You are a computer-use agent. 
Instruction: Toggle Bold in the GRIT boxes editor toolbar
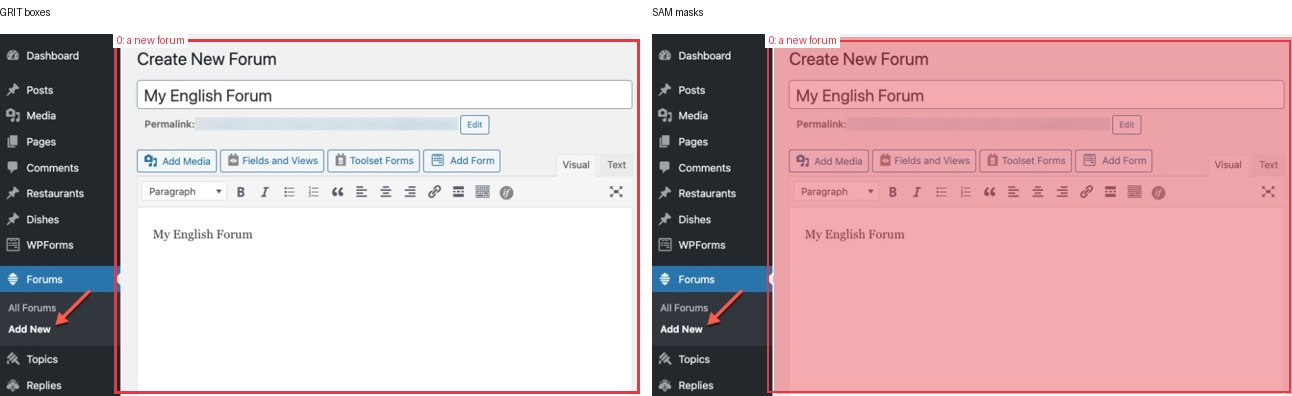point(241,192)
